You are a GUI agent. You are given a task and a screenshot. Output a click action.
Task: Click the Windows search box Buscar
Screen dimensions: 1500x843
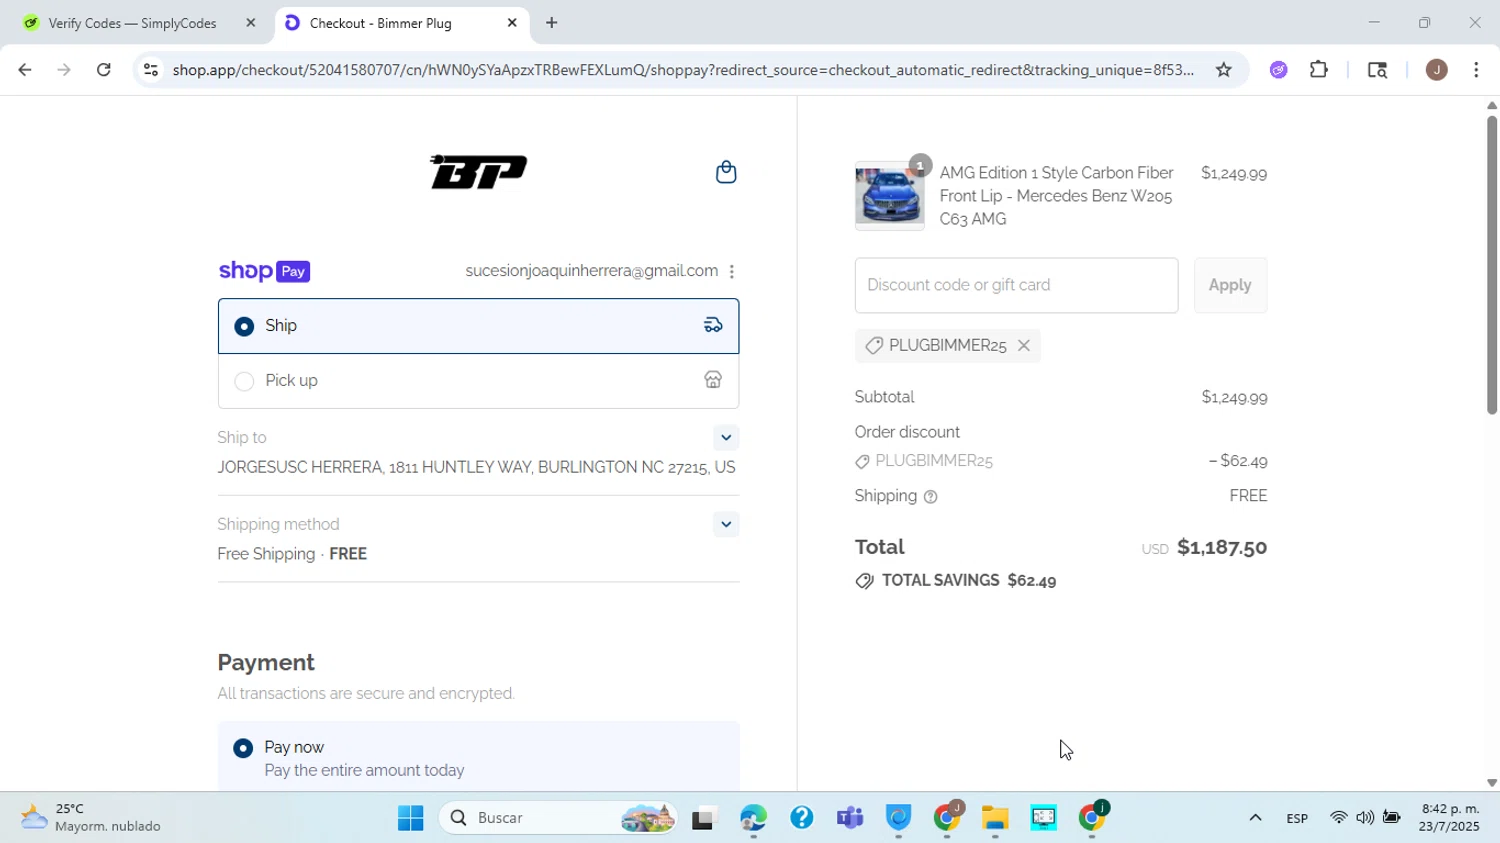(557, 818)
